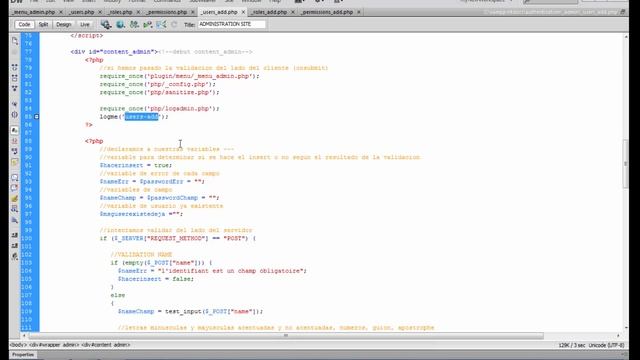Click Balance Braces icon

[x=15, y=115]
